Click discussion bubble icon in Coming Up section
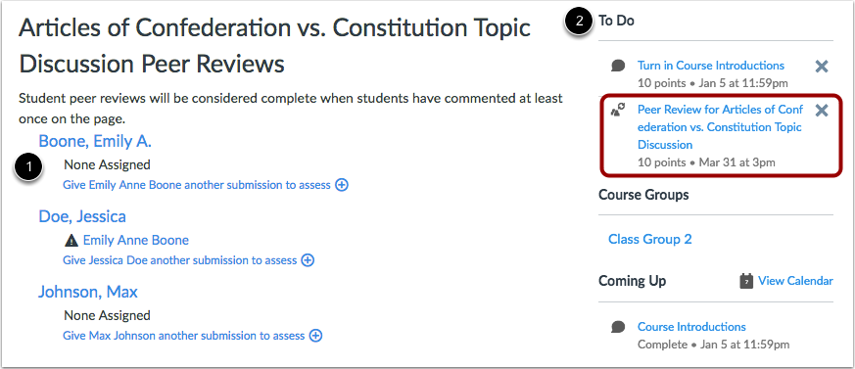855x369 pixels. [618, 328]
